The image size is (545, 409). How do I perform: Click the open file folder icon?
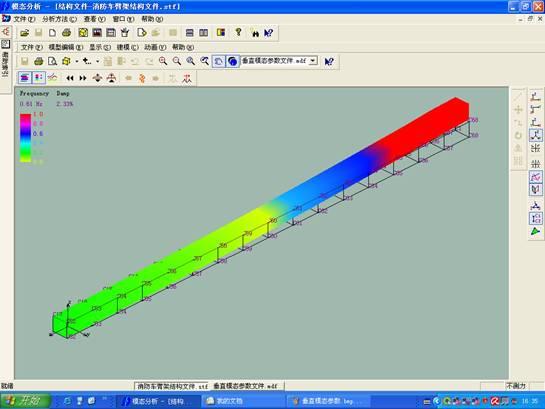tap(24, 33)
